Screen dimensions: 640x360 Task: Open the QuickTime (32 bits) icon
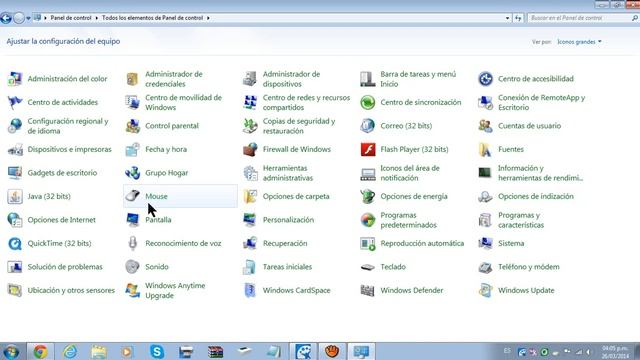pos(15,243)
